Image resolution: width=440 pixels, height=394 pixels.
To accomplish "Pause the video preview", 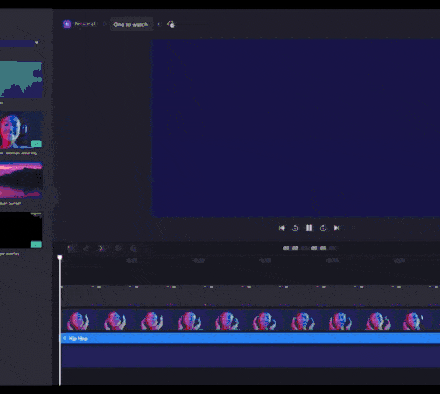I will tap(309, 228).
